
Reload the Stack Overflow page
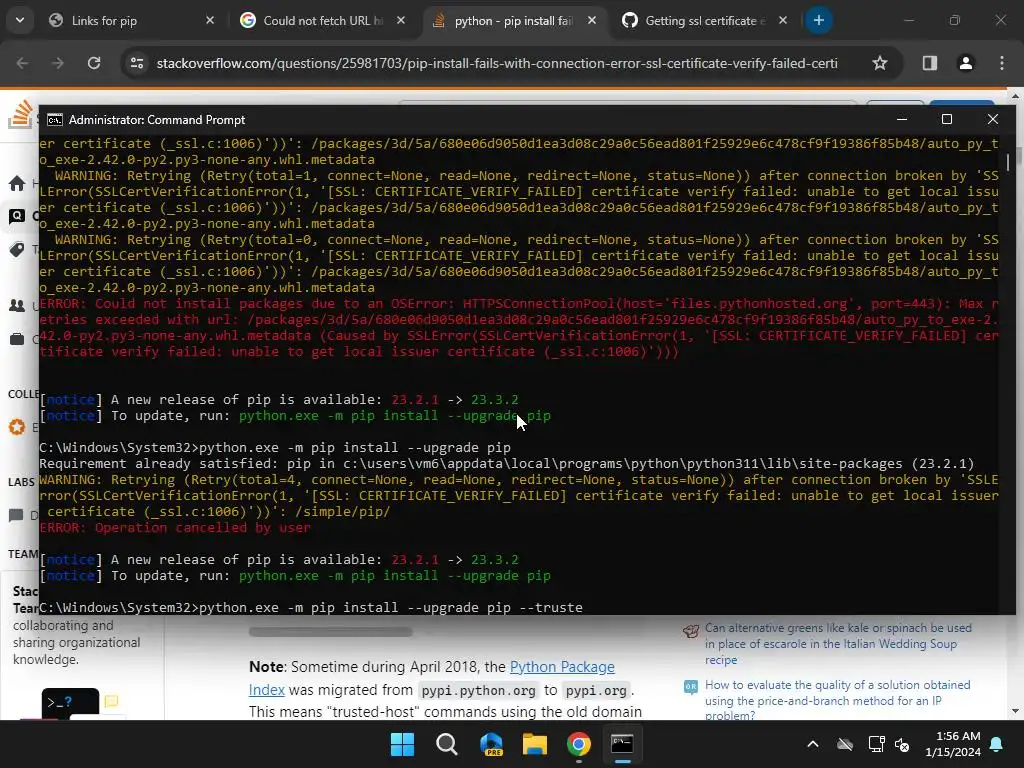94,63
